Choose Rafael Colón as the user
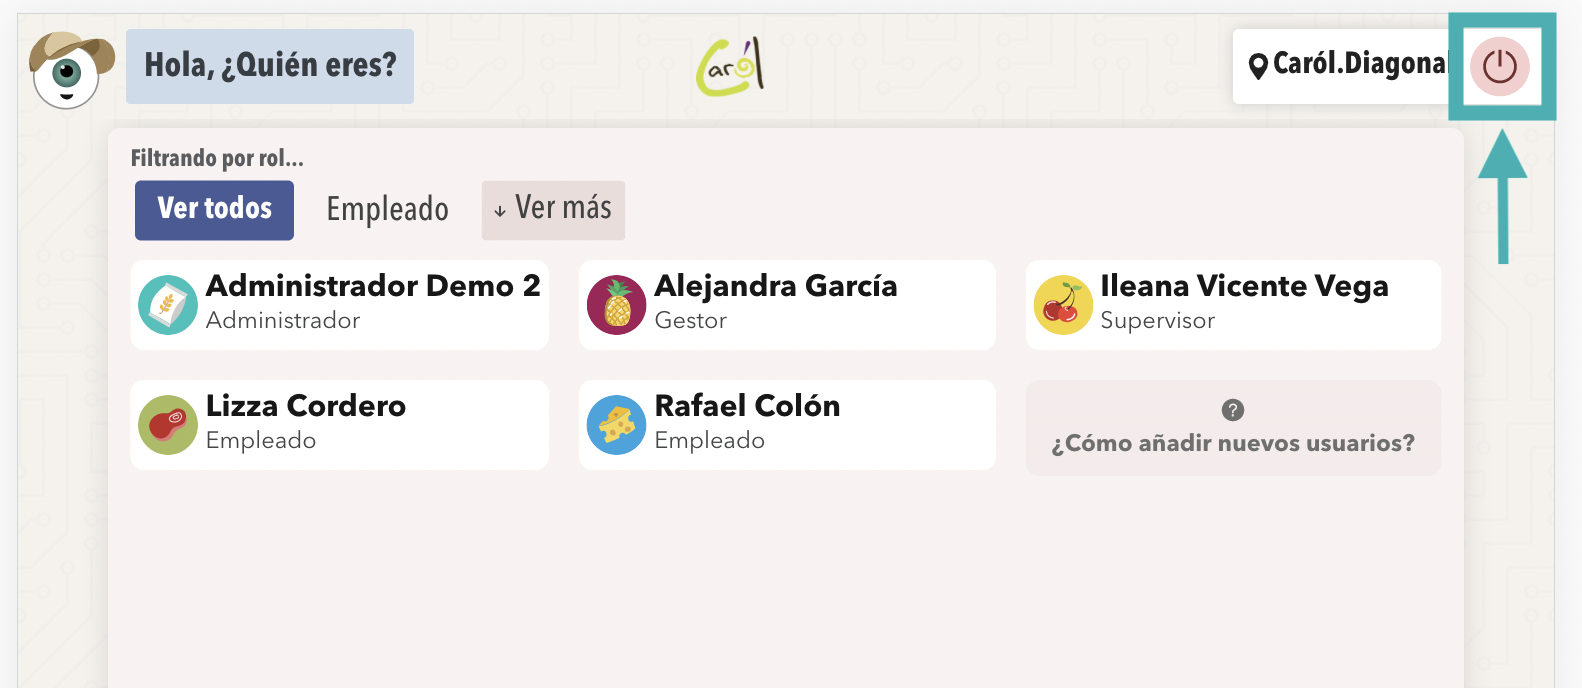The height and width of the screenshot is (688, 1582). (x=787, y=425)
